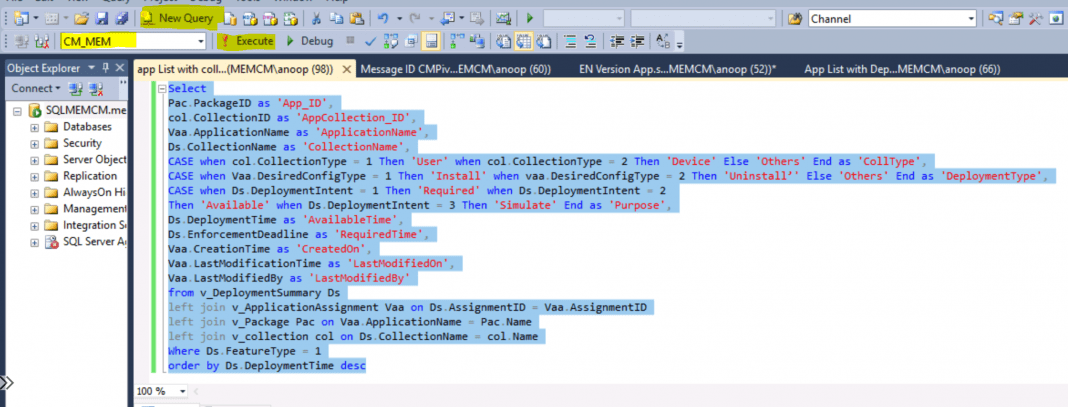Increase indent of selected lines
Viewport: 1068px width, 407px height.
click(x=637, y=41)
